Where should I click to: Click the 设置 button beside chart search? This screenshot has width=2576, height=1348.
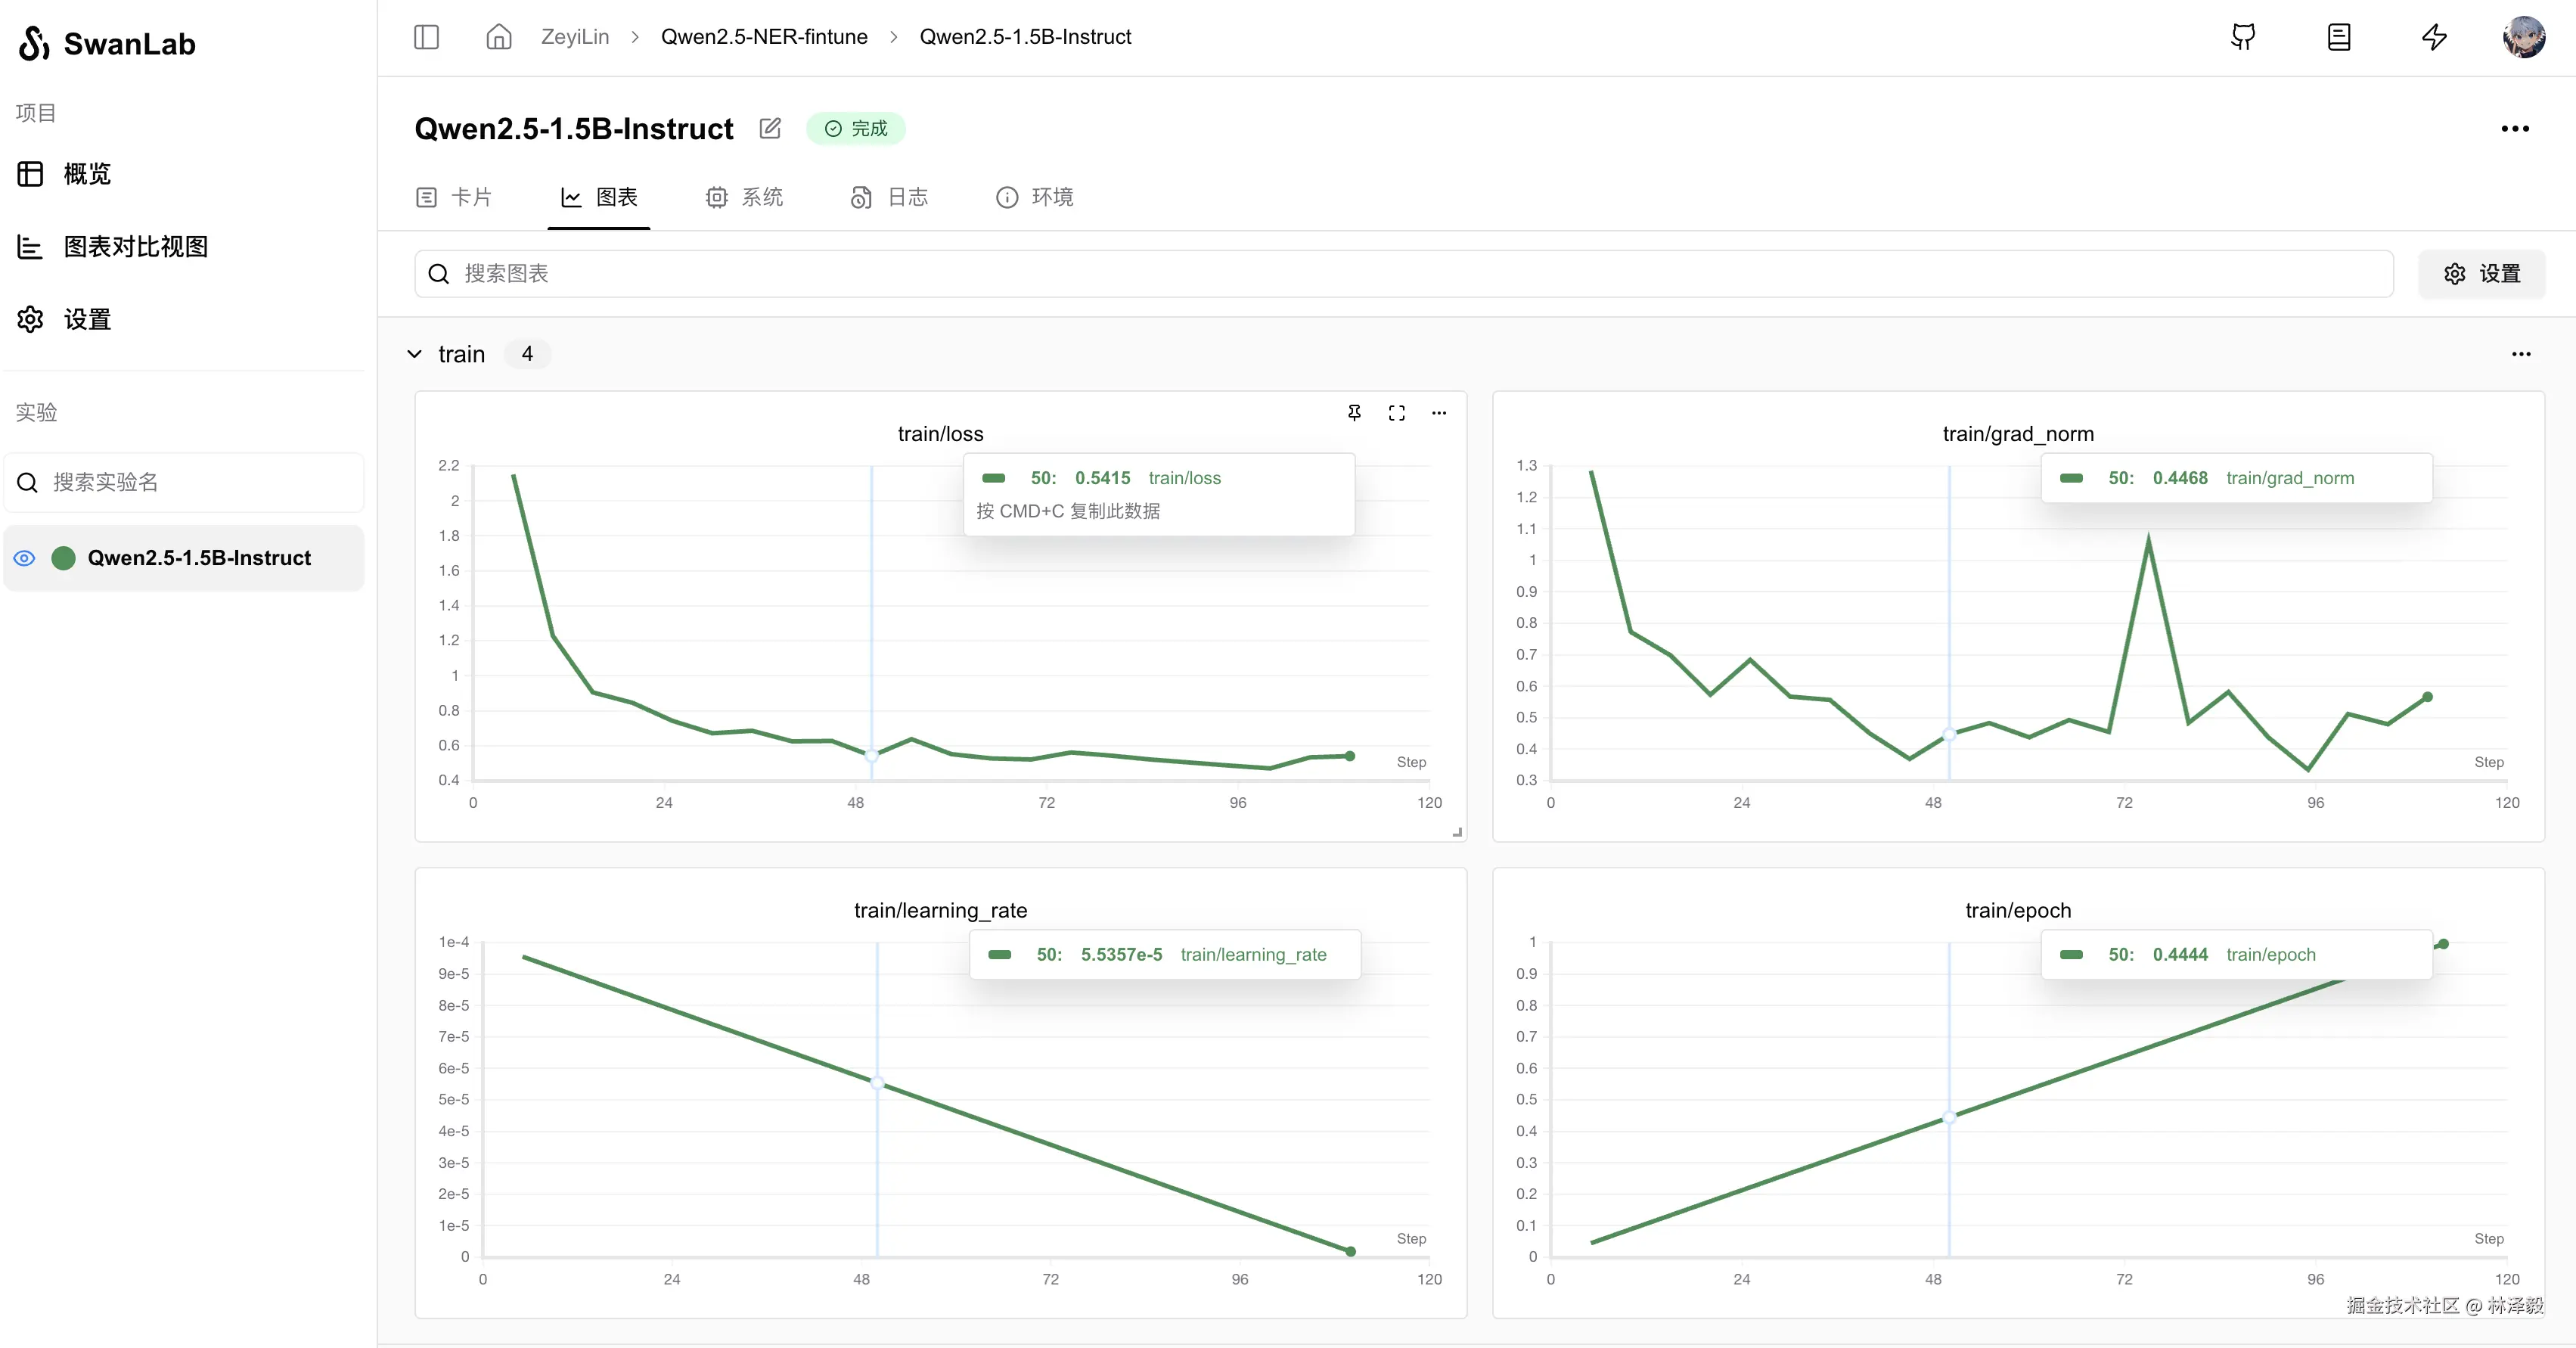[2481, 274]
